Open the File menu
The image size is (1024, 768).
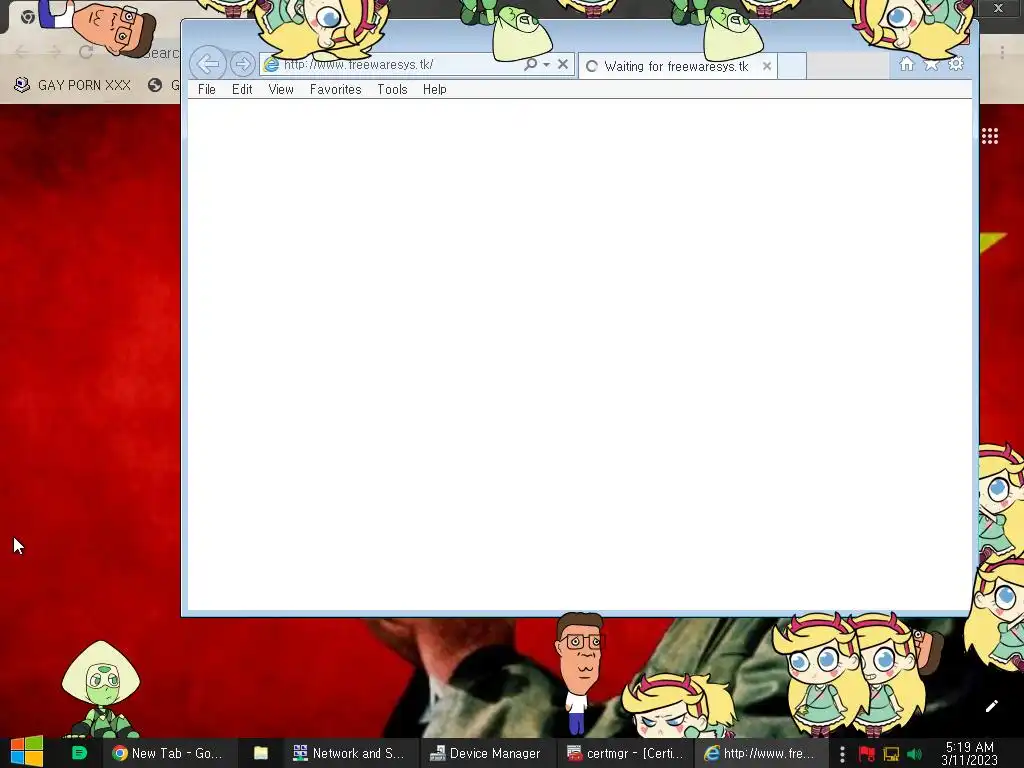coord(206,89)
